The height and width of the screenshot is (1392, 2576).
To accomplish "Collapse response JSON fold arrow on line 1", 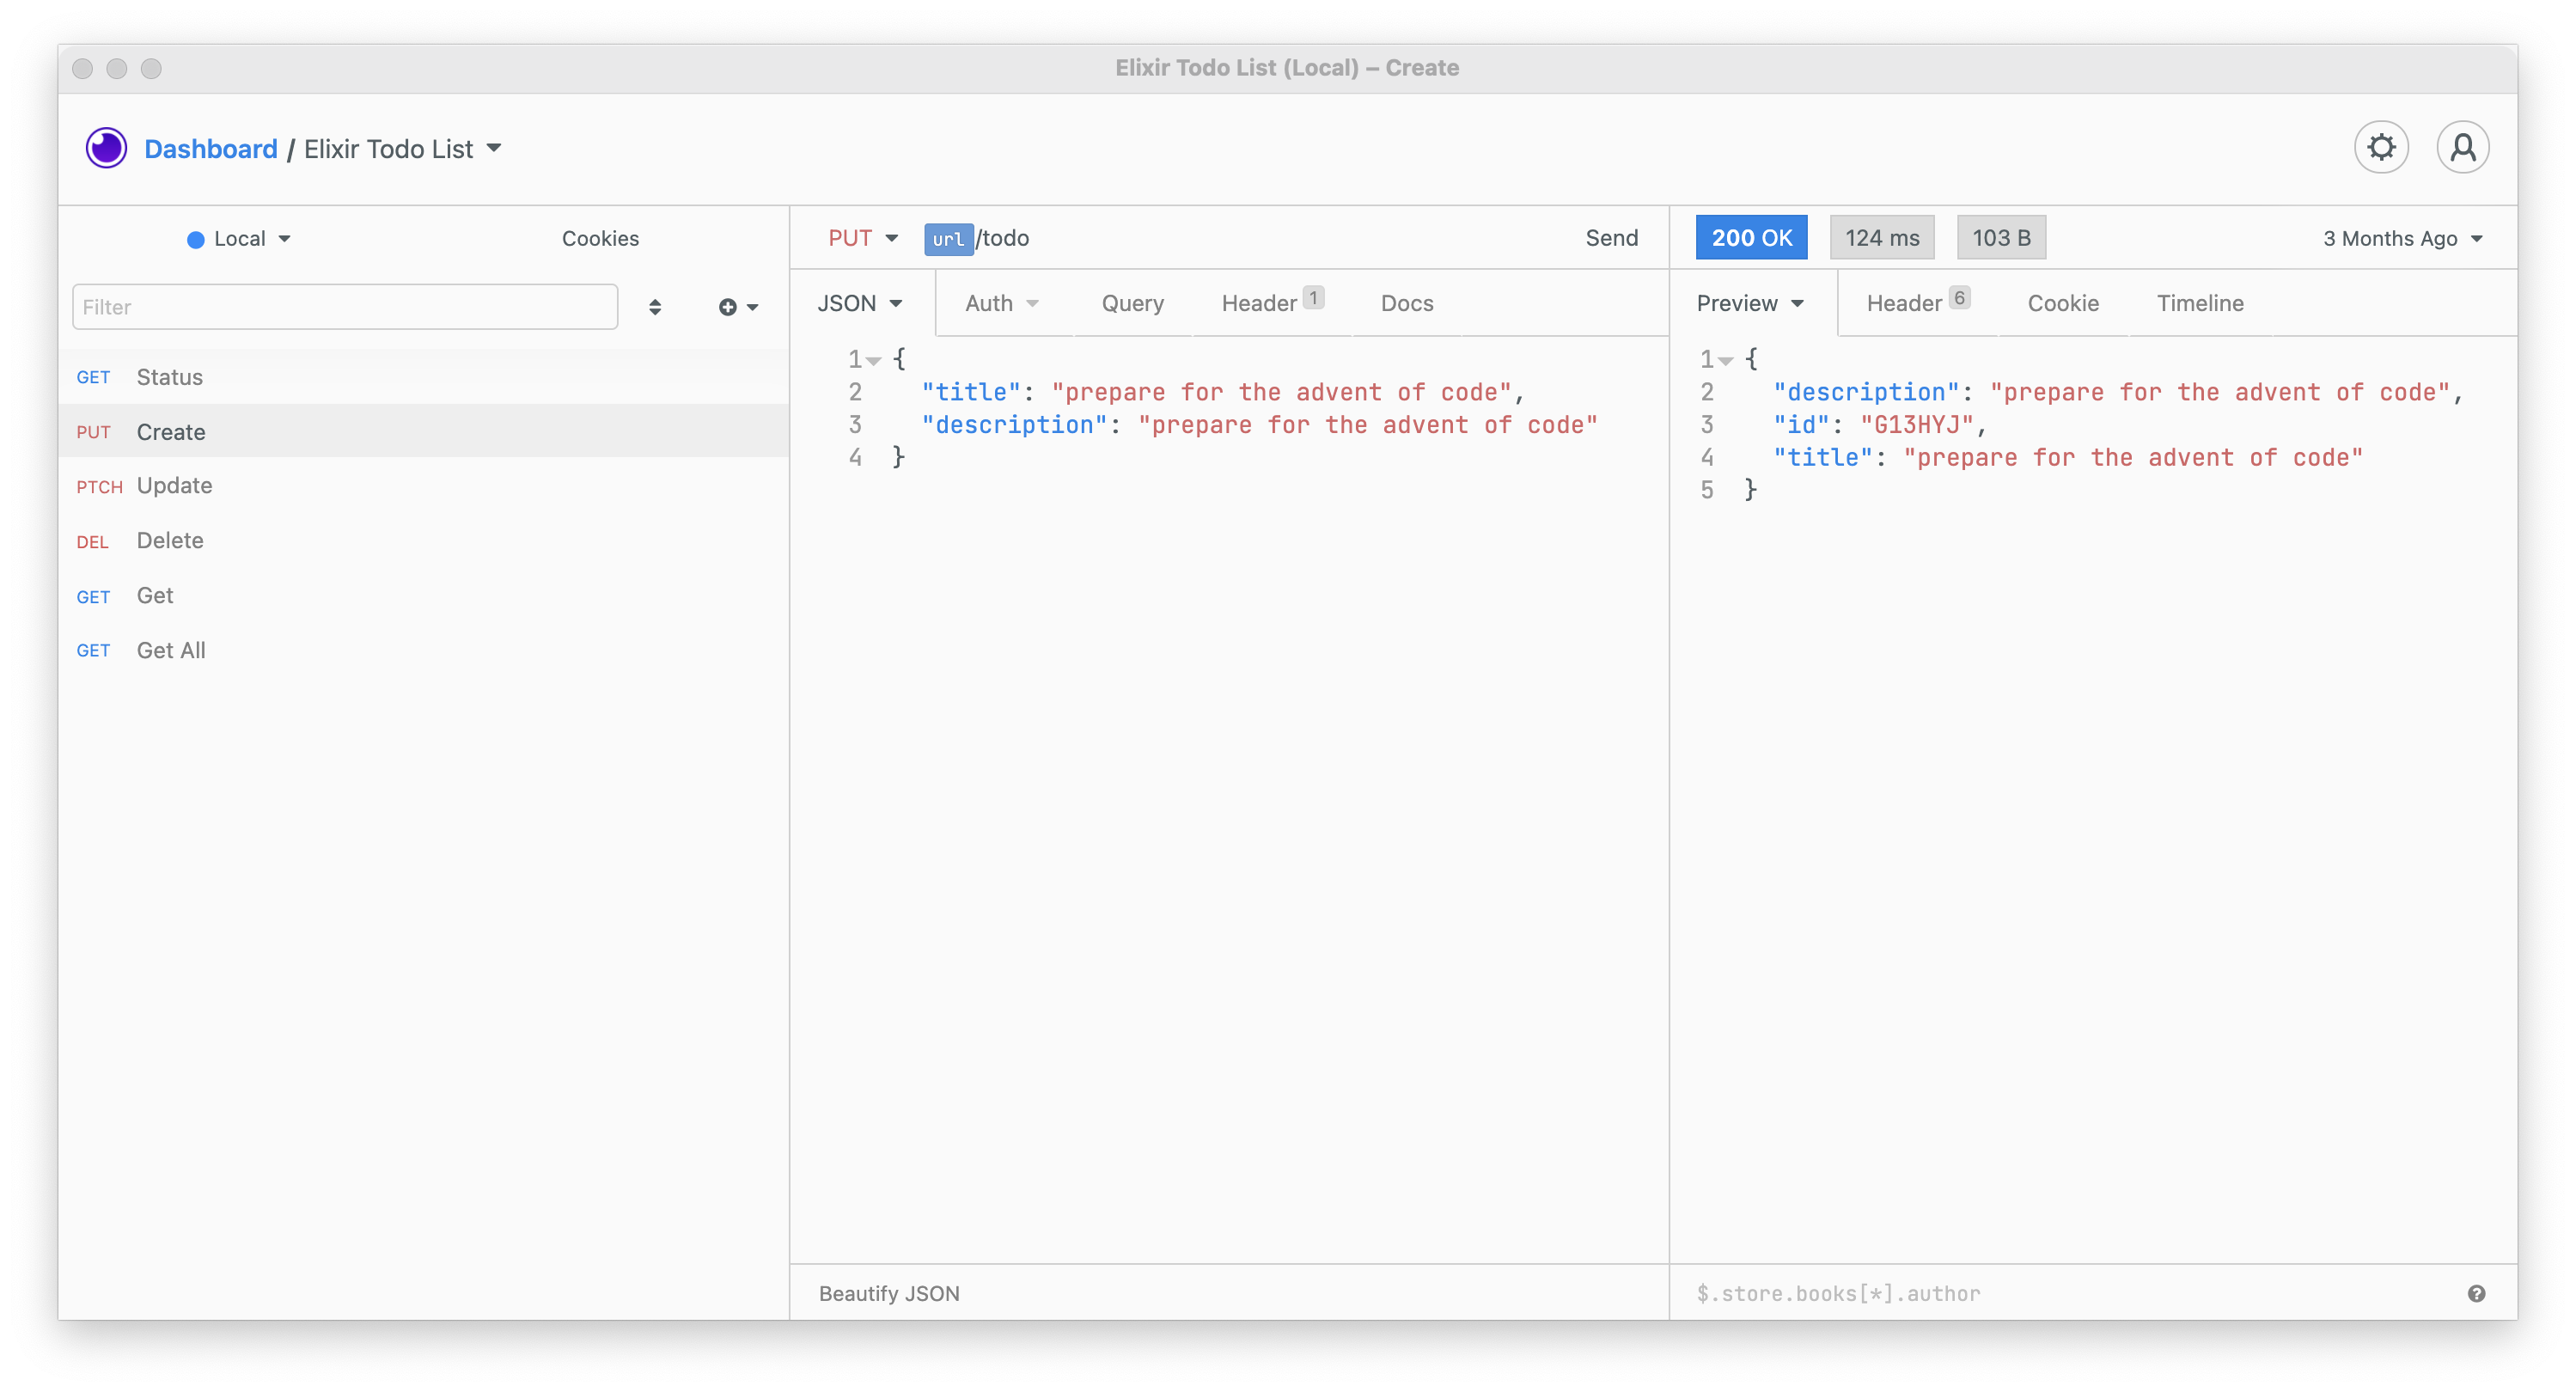I will coord(1726,360).
